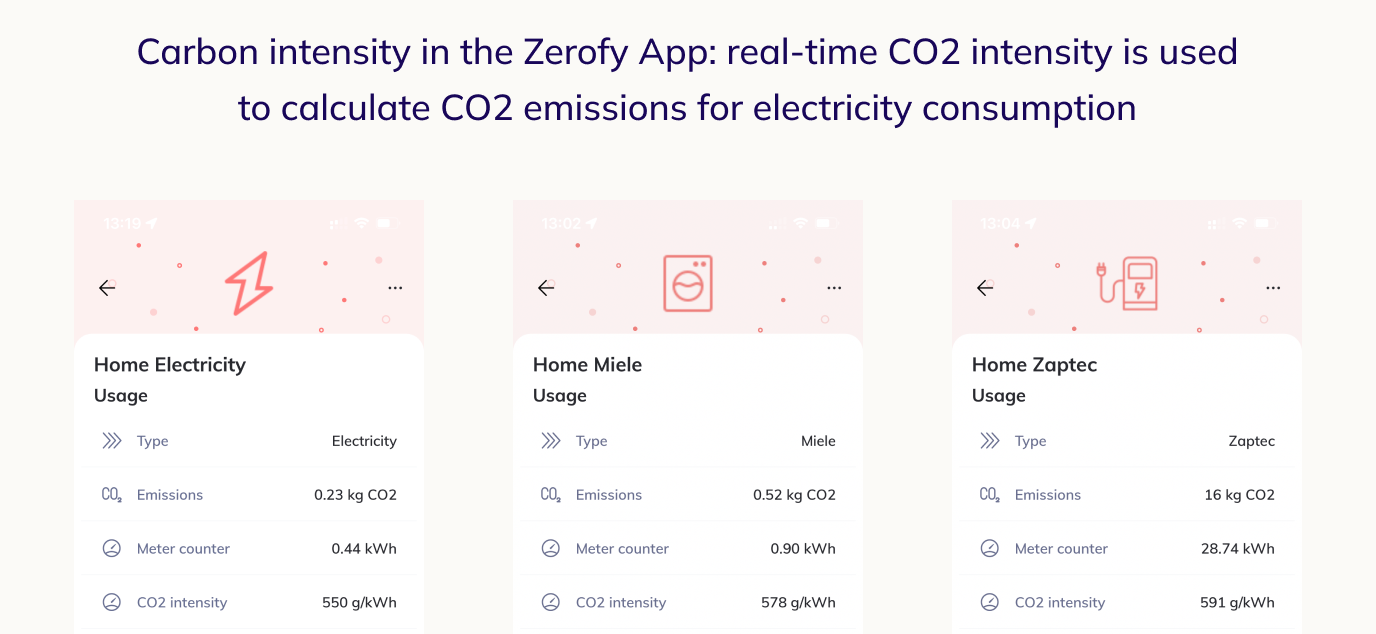Click the lightning bolt illustration on Home Electricity
Image resolution: width=1376 pixels, height=634 pixels.
(250, 283)
